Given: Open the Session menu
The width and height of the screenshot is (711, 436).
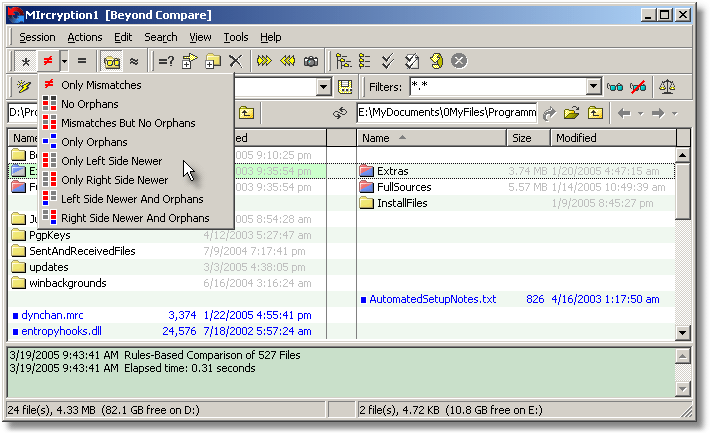Looking at the screenshot, I should click(x=37, y=37).
